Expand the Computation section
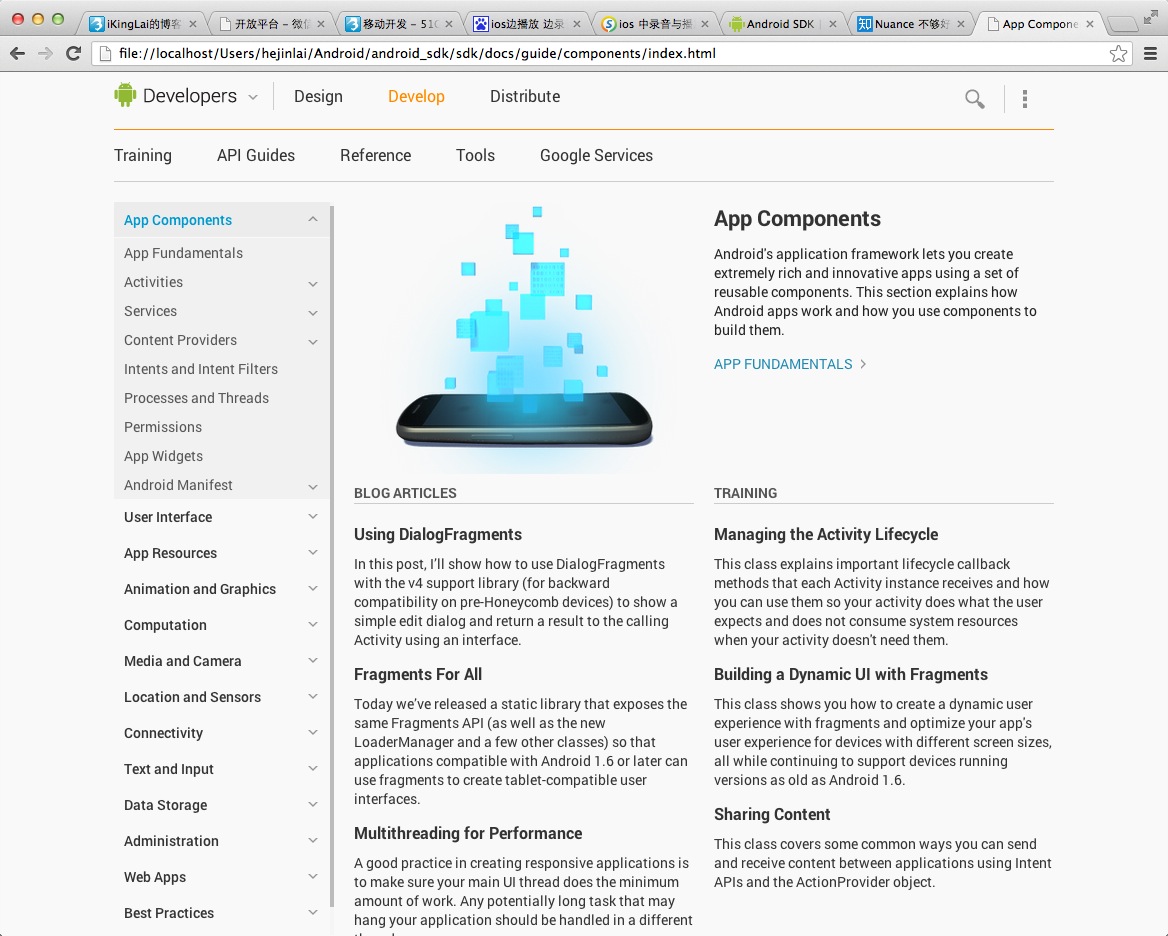Screen dimensions: 1168x936 point(313,625)
